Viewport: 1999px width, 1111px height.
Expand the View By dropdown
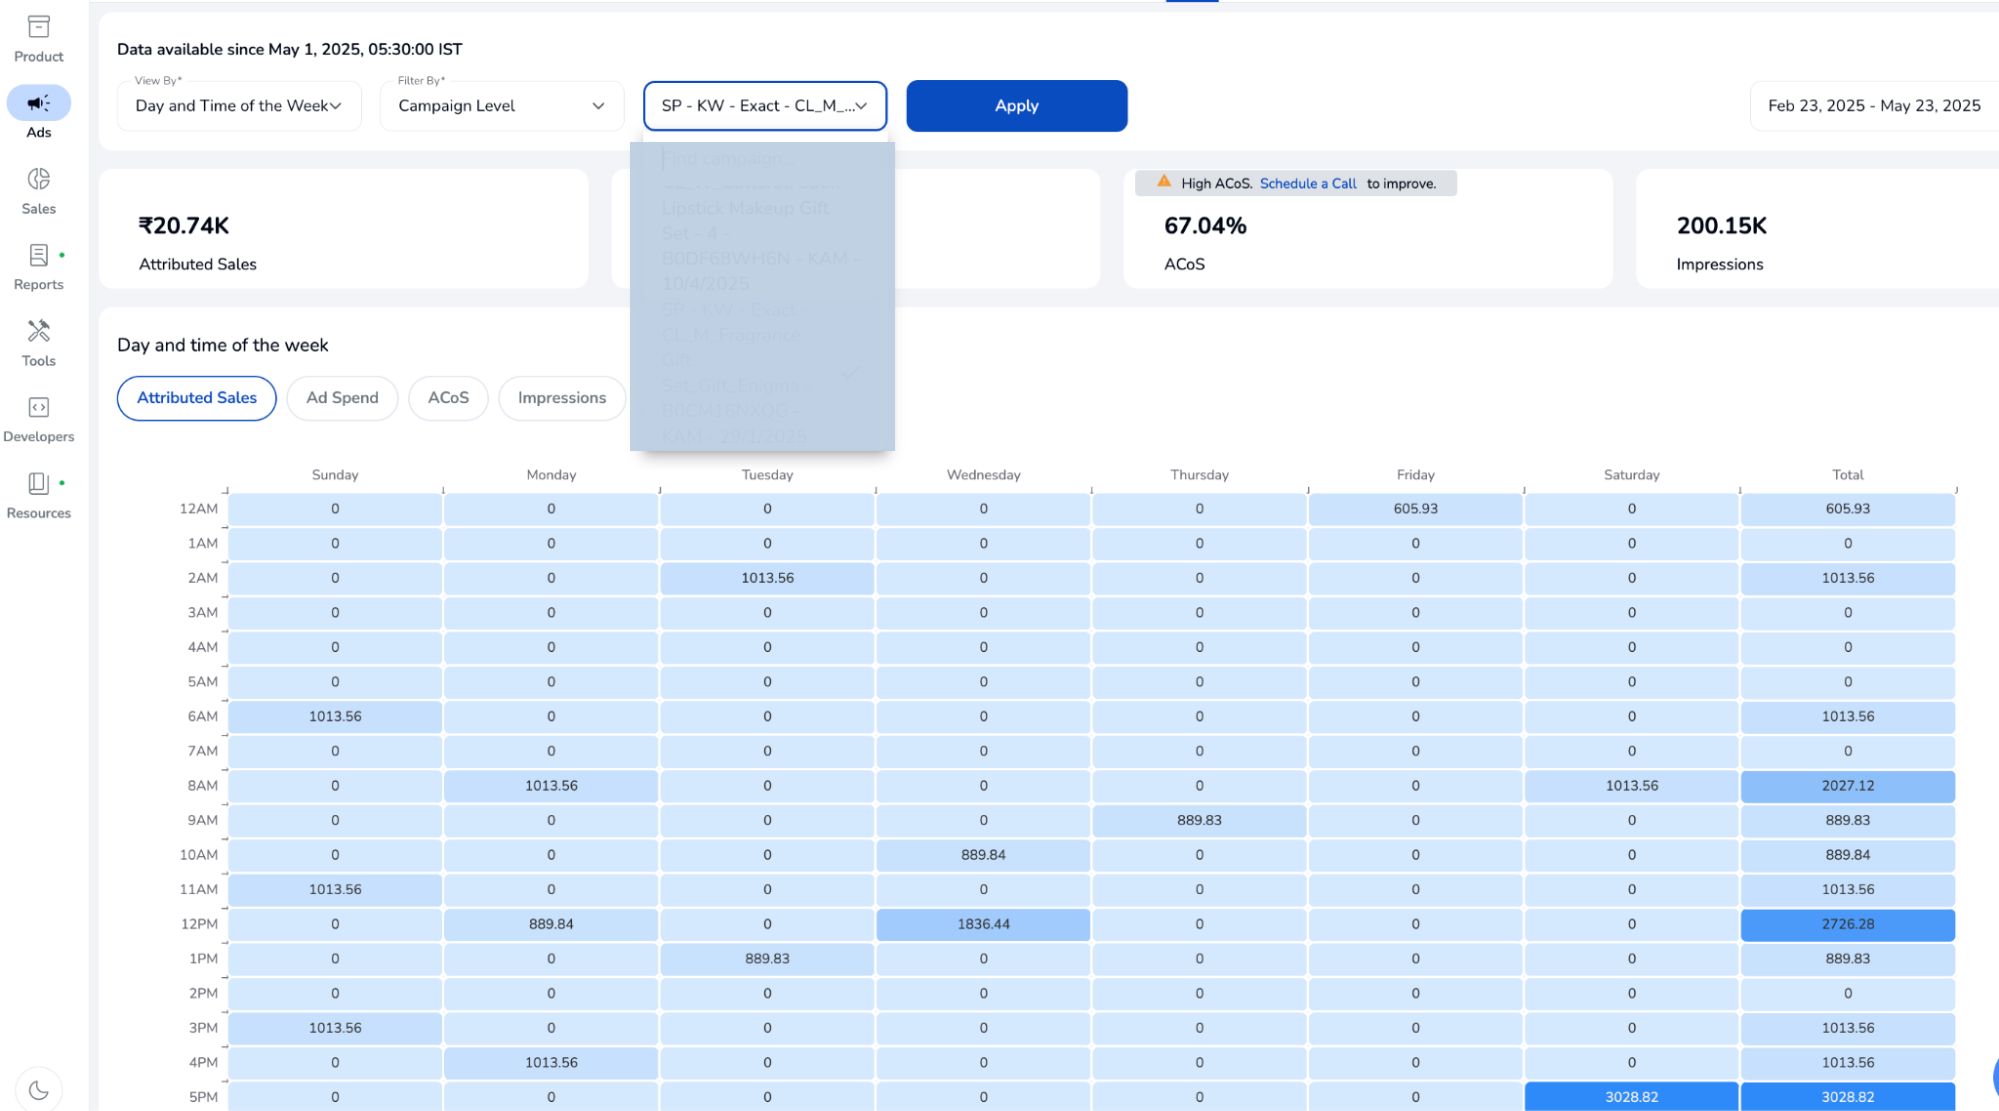(239, 106)
